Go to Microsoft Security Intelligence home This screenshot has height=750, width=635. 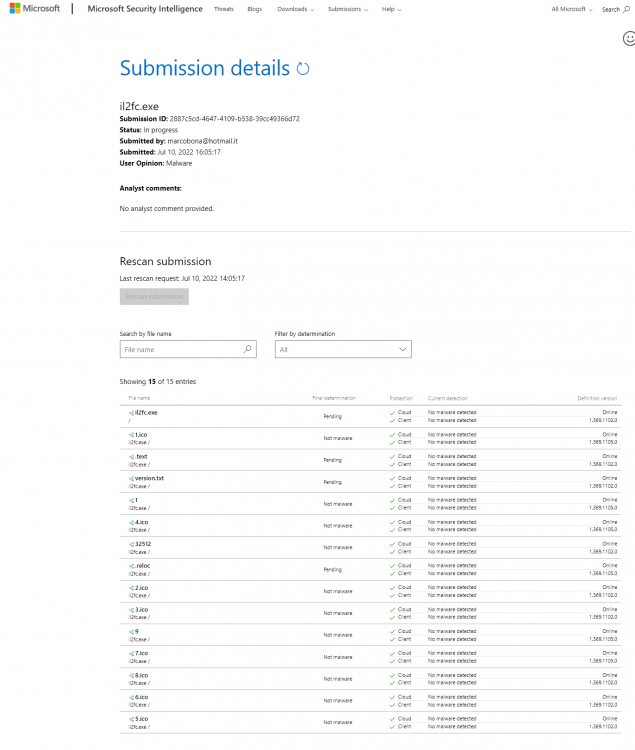[x=145, y=9]
